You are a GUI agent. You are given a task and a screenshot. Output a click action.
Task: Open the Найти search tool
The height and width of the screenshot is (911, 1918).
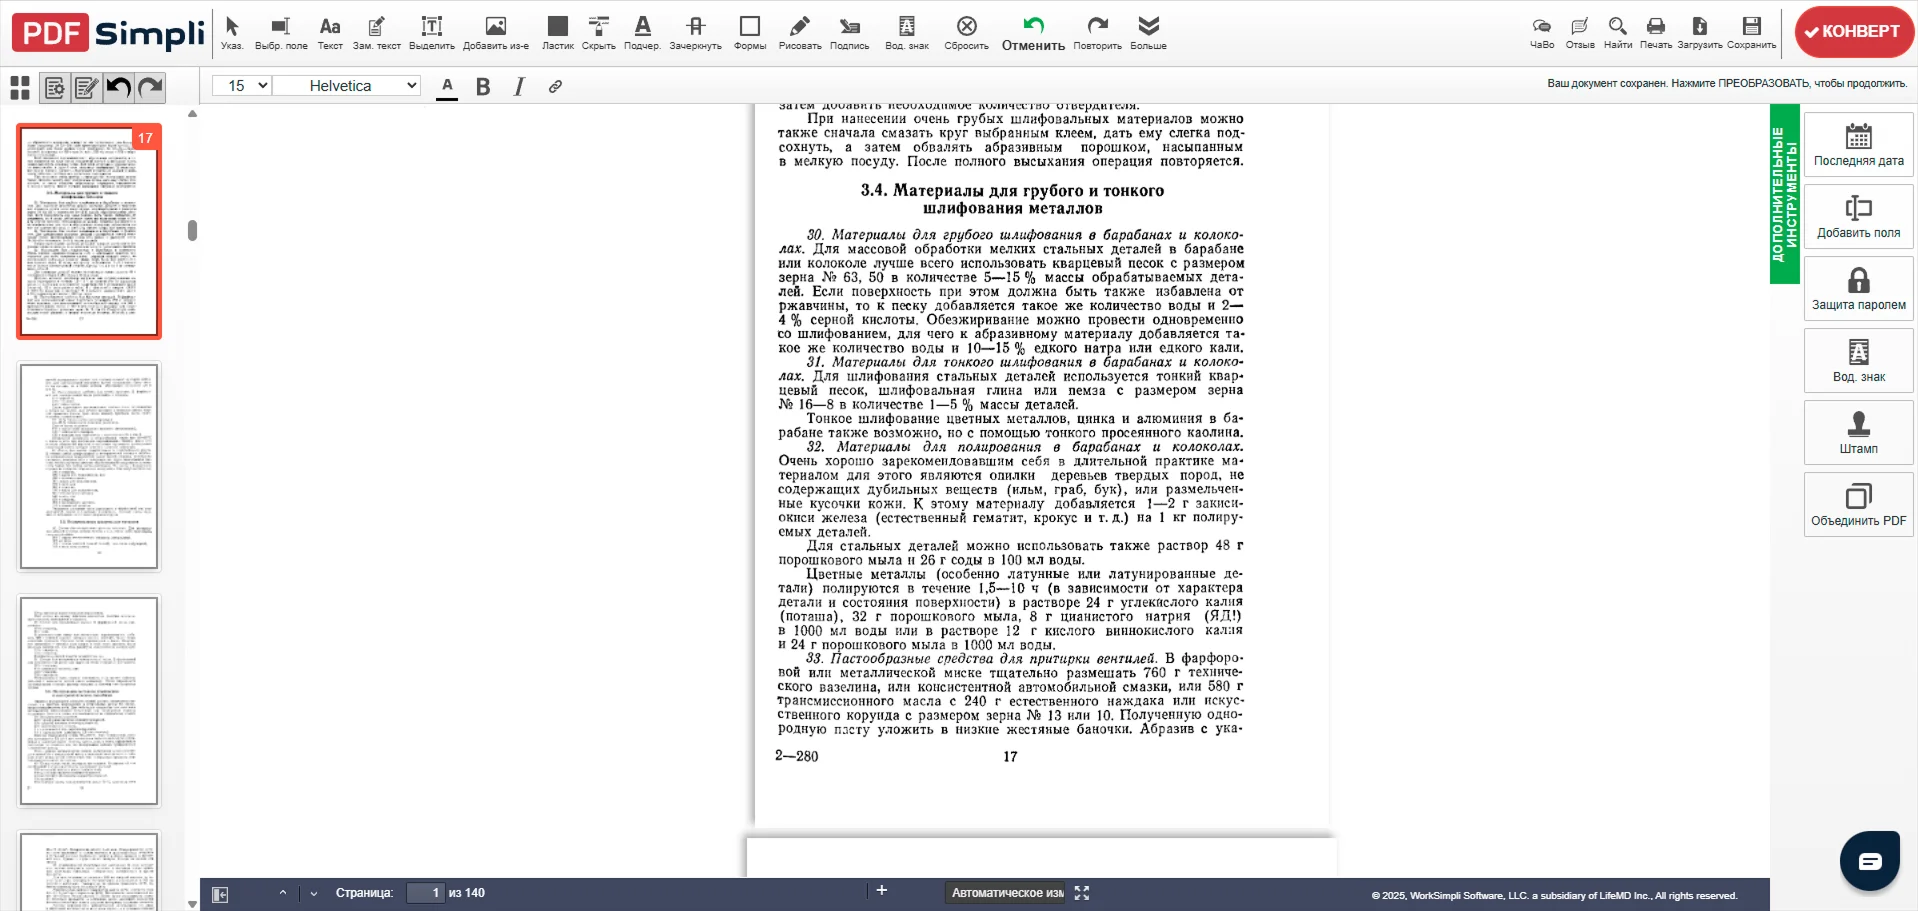pos(1618,32)
